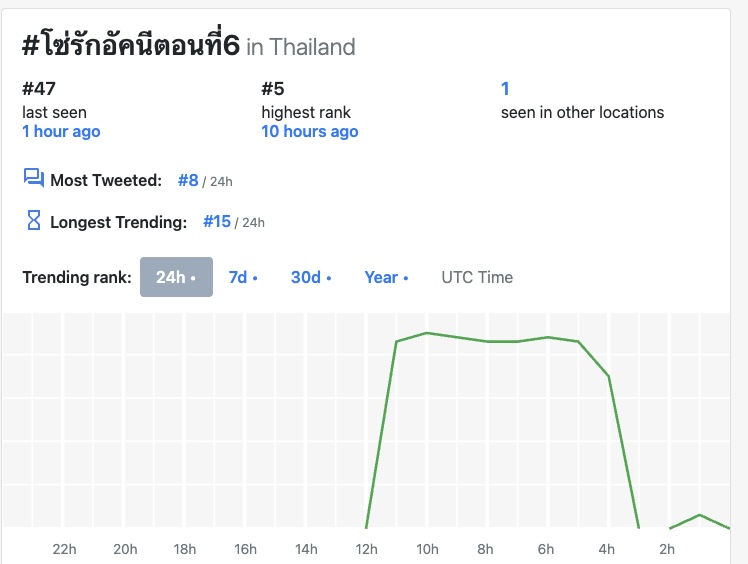Click the '1' other locations count link
The width and height of the screenshot is (748, 564).
coord(505,88)
